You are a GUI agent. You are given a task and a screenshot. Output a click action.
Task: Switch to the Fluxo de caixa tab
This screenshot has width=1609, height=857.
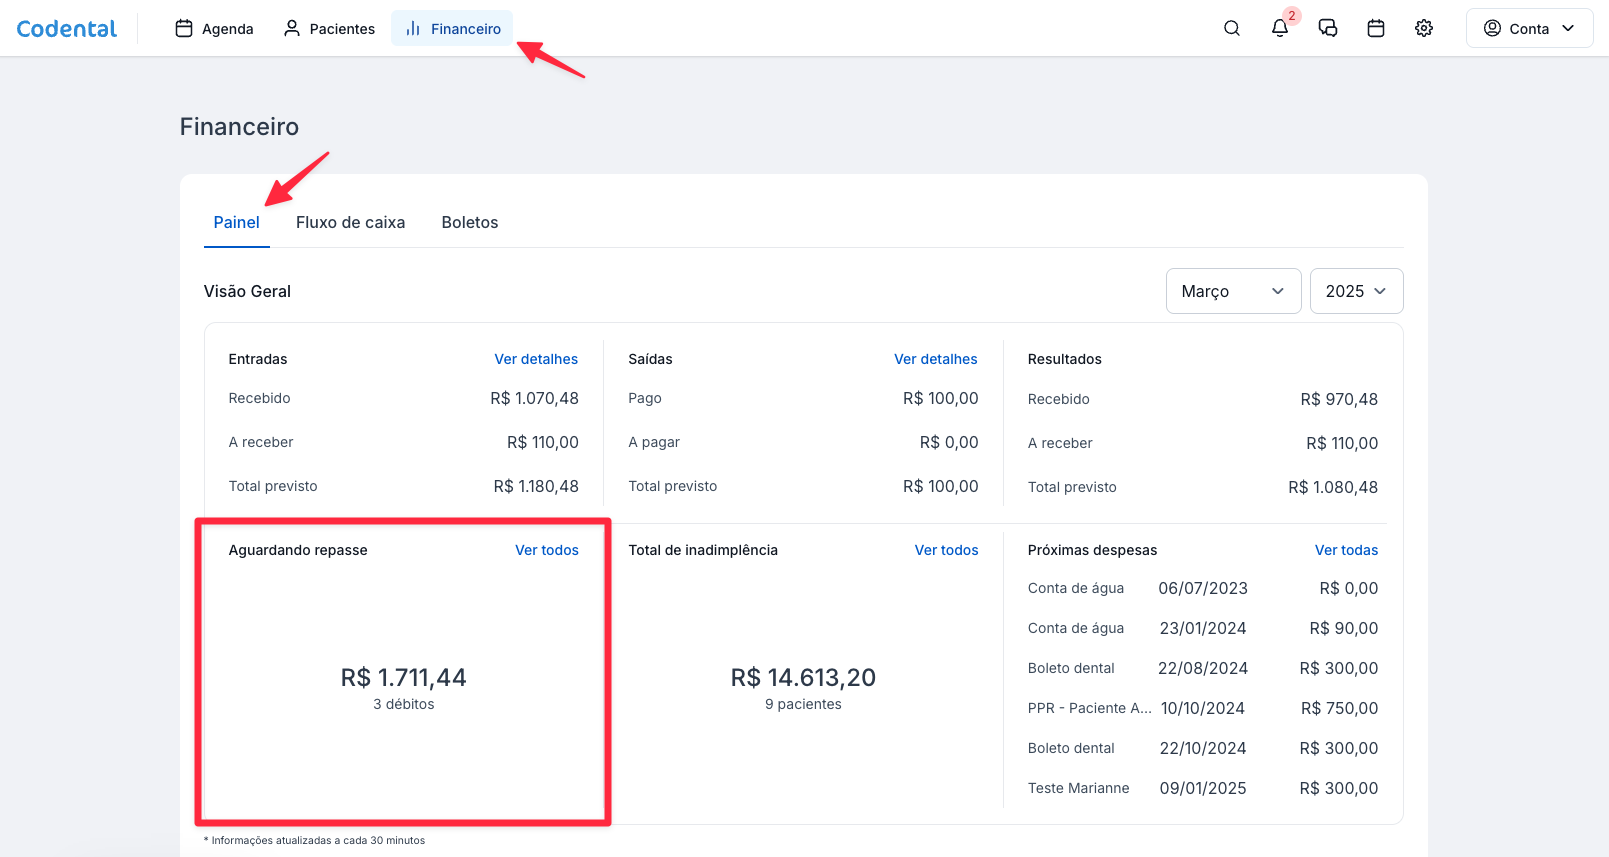coord(350,222)
